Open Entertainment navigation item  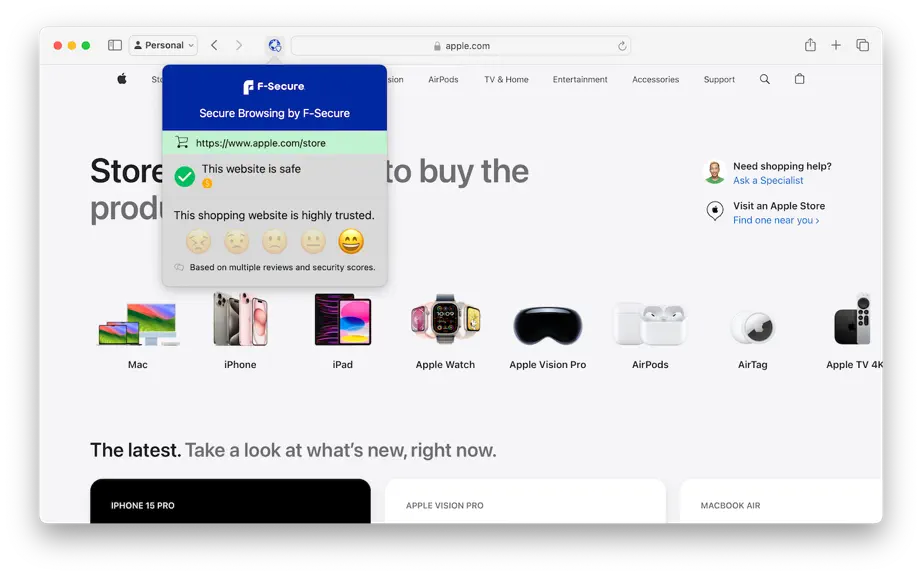pos(580,79)
